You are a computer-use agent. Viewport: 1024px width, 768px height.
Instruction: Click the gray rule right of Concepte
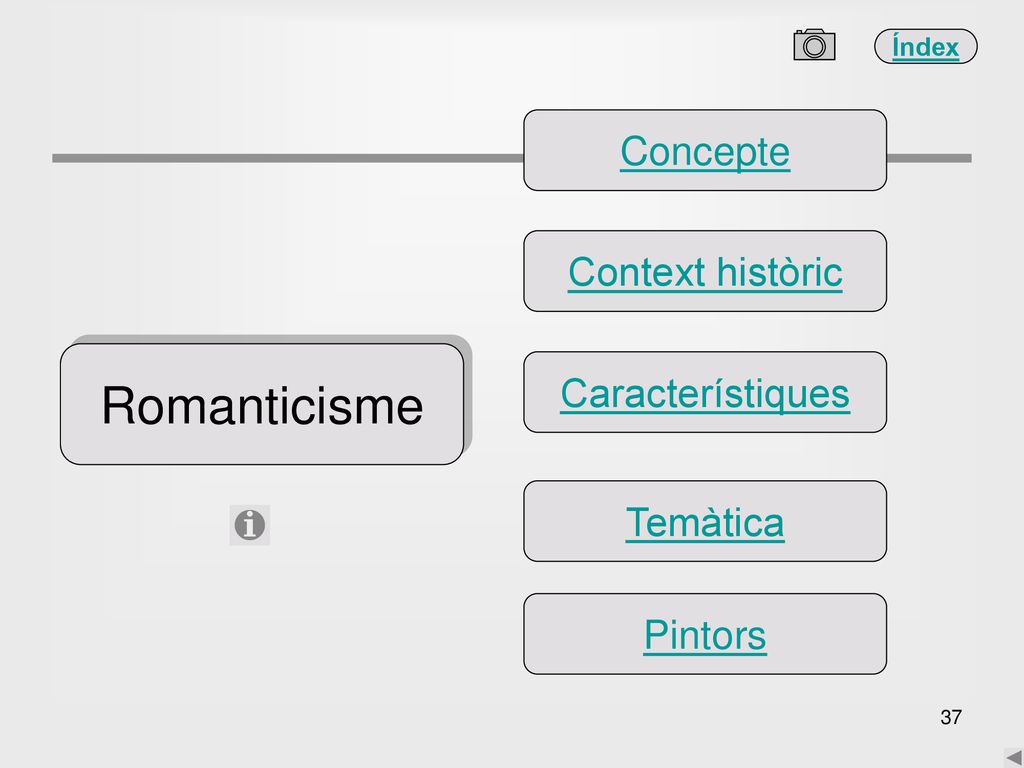click(929, 158)
